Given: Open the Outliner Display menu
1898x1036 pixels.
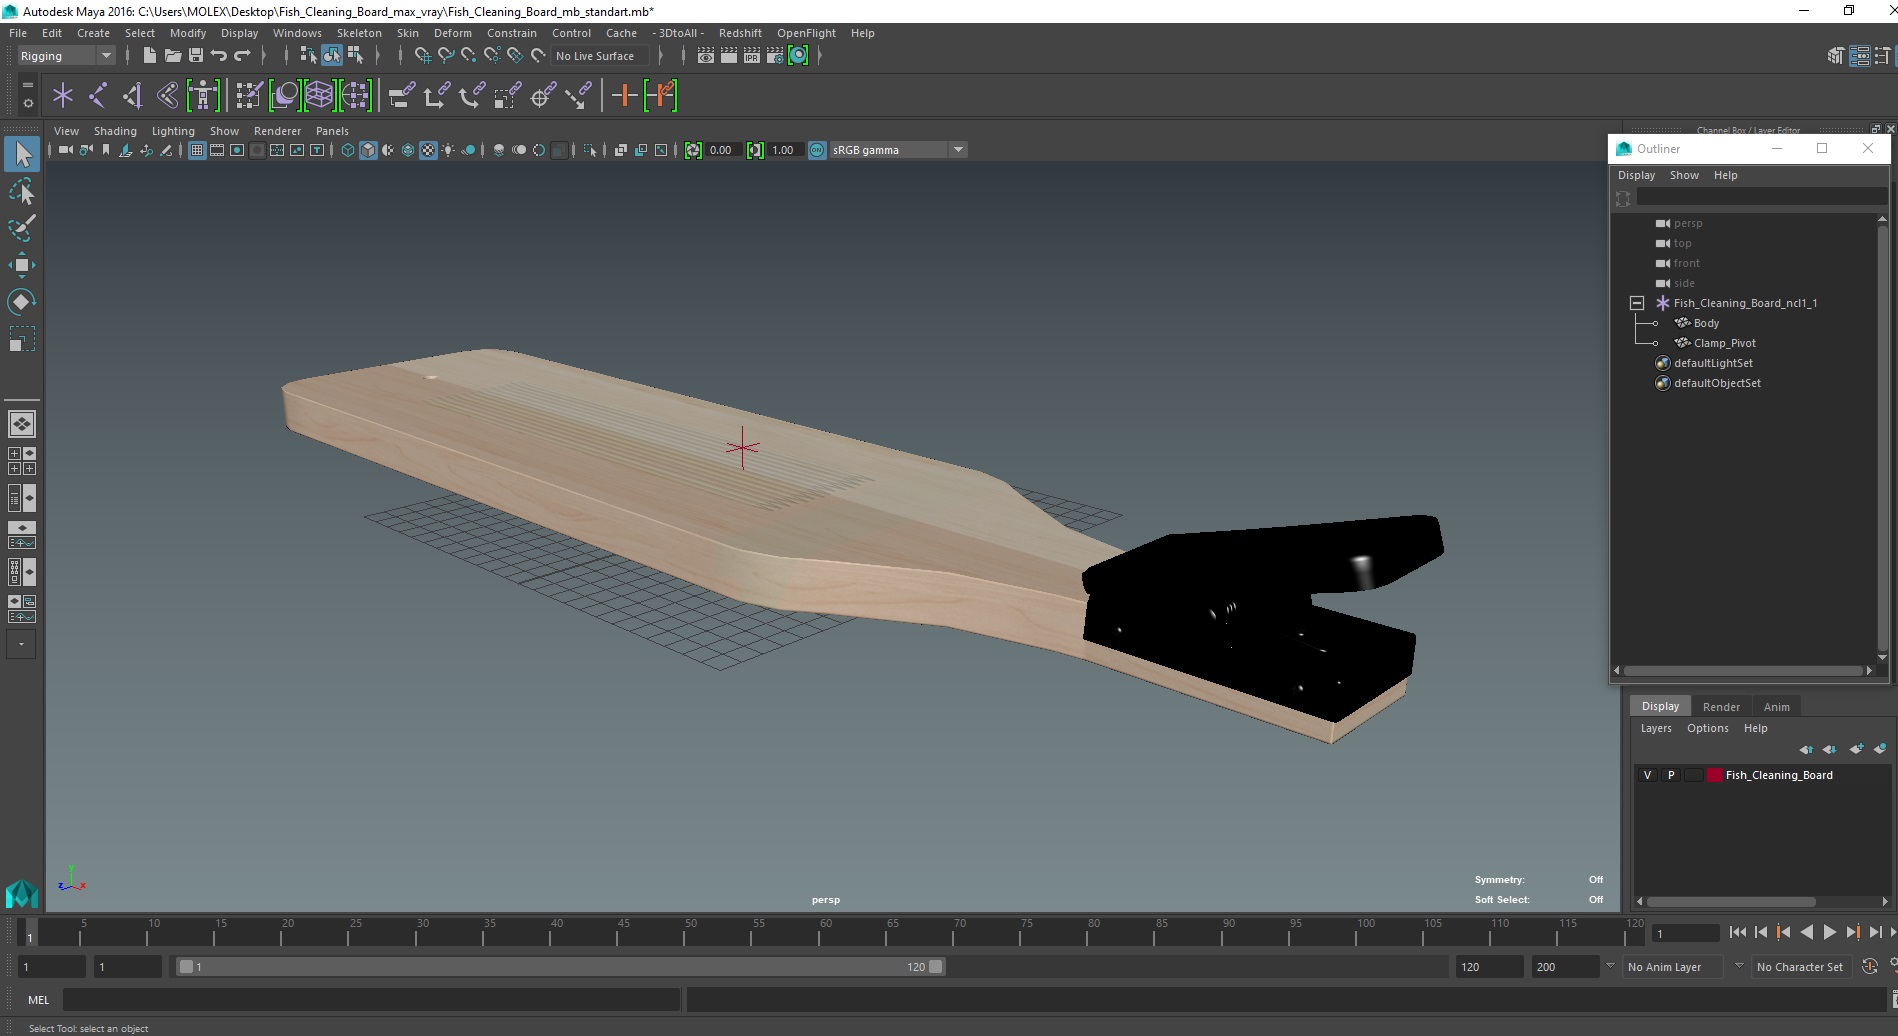Looking at the screenshot, I should tap(1636, 175).
